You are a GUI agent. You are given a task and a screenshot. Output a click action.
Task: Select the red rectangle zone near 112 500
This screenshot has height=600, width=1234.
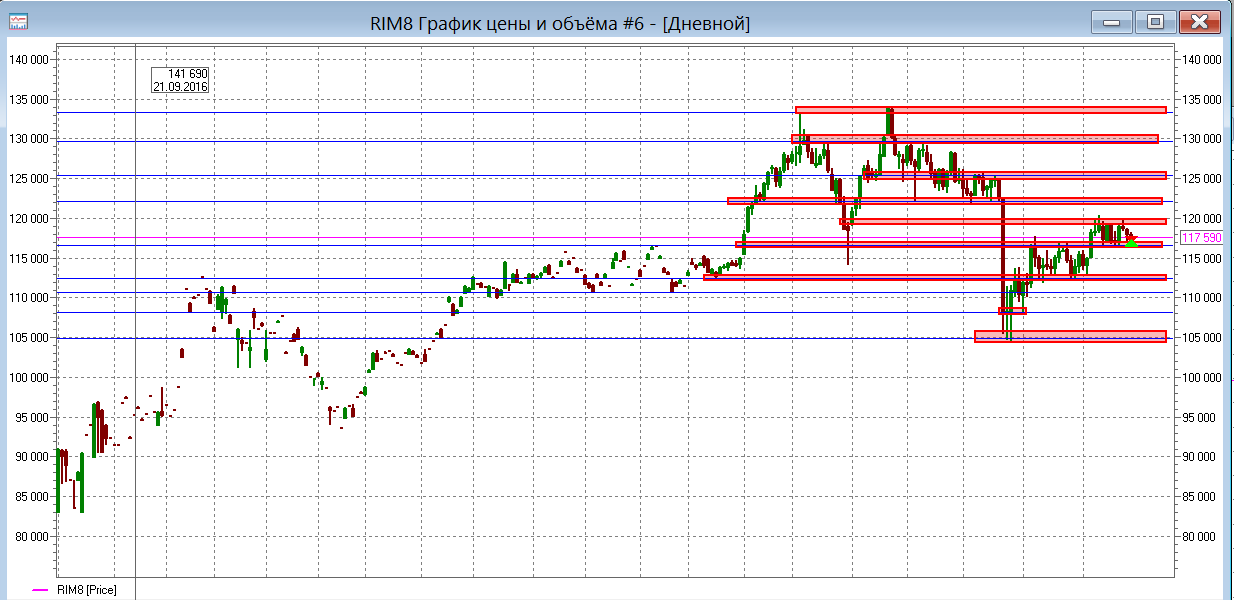click(935, 277)
